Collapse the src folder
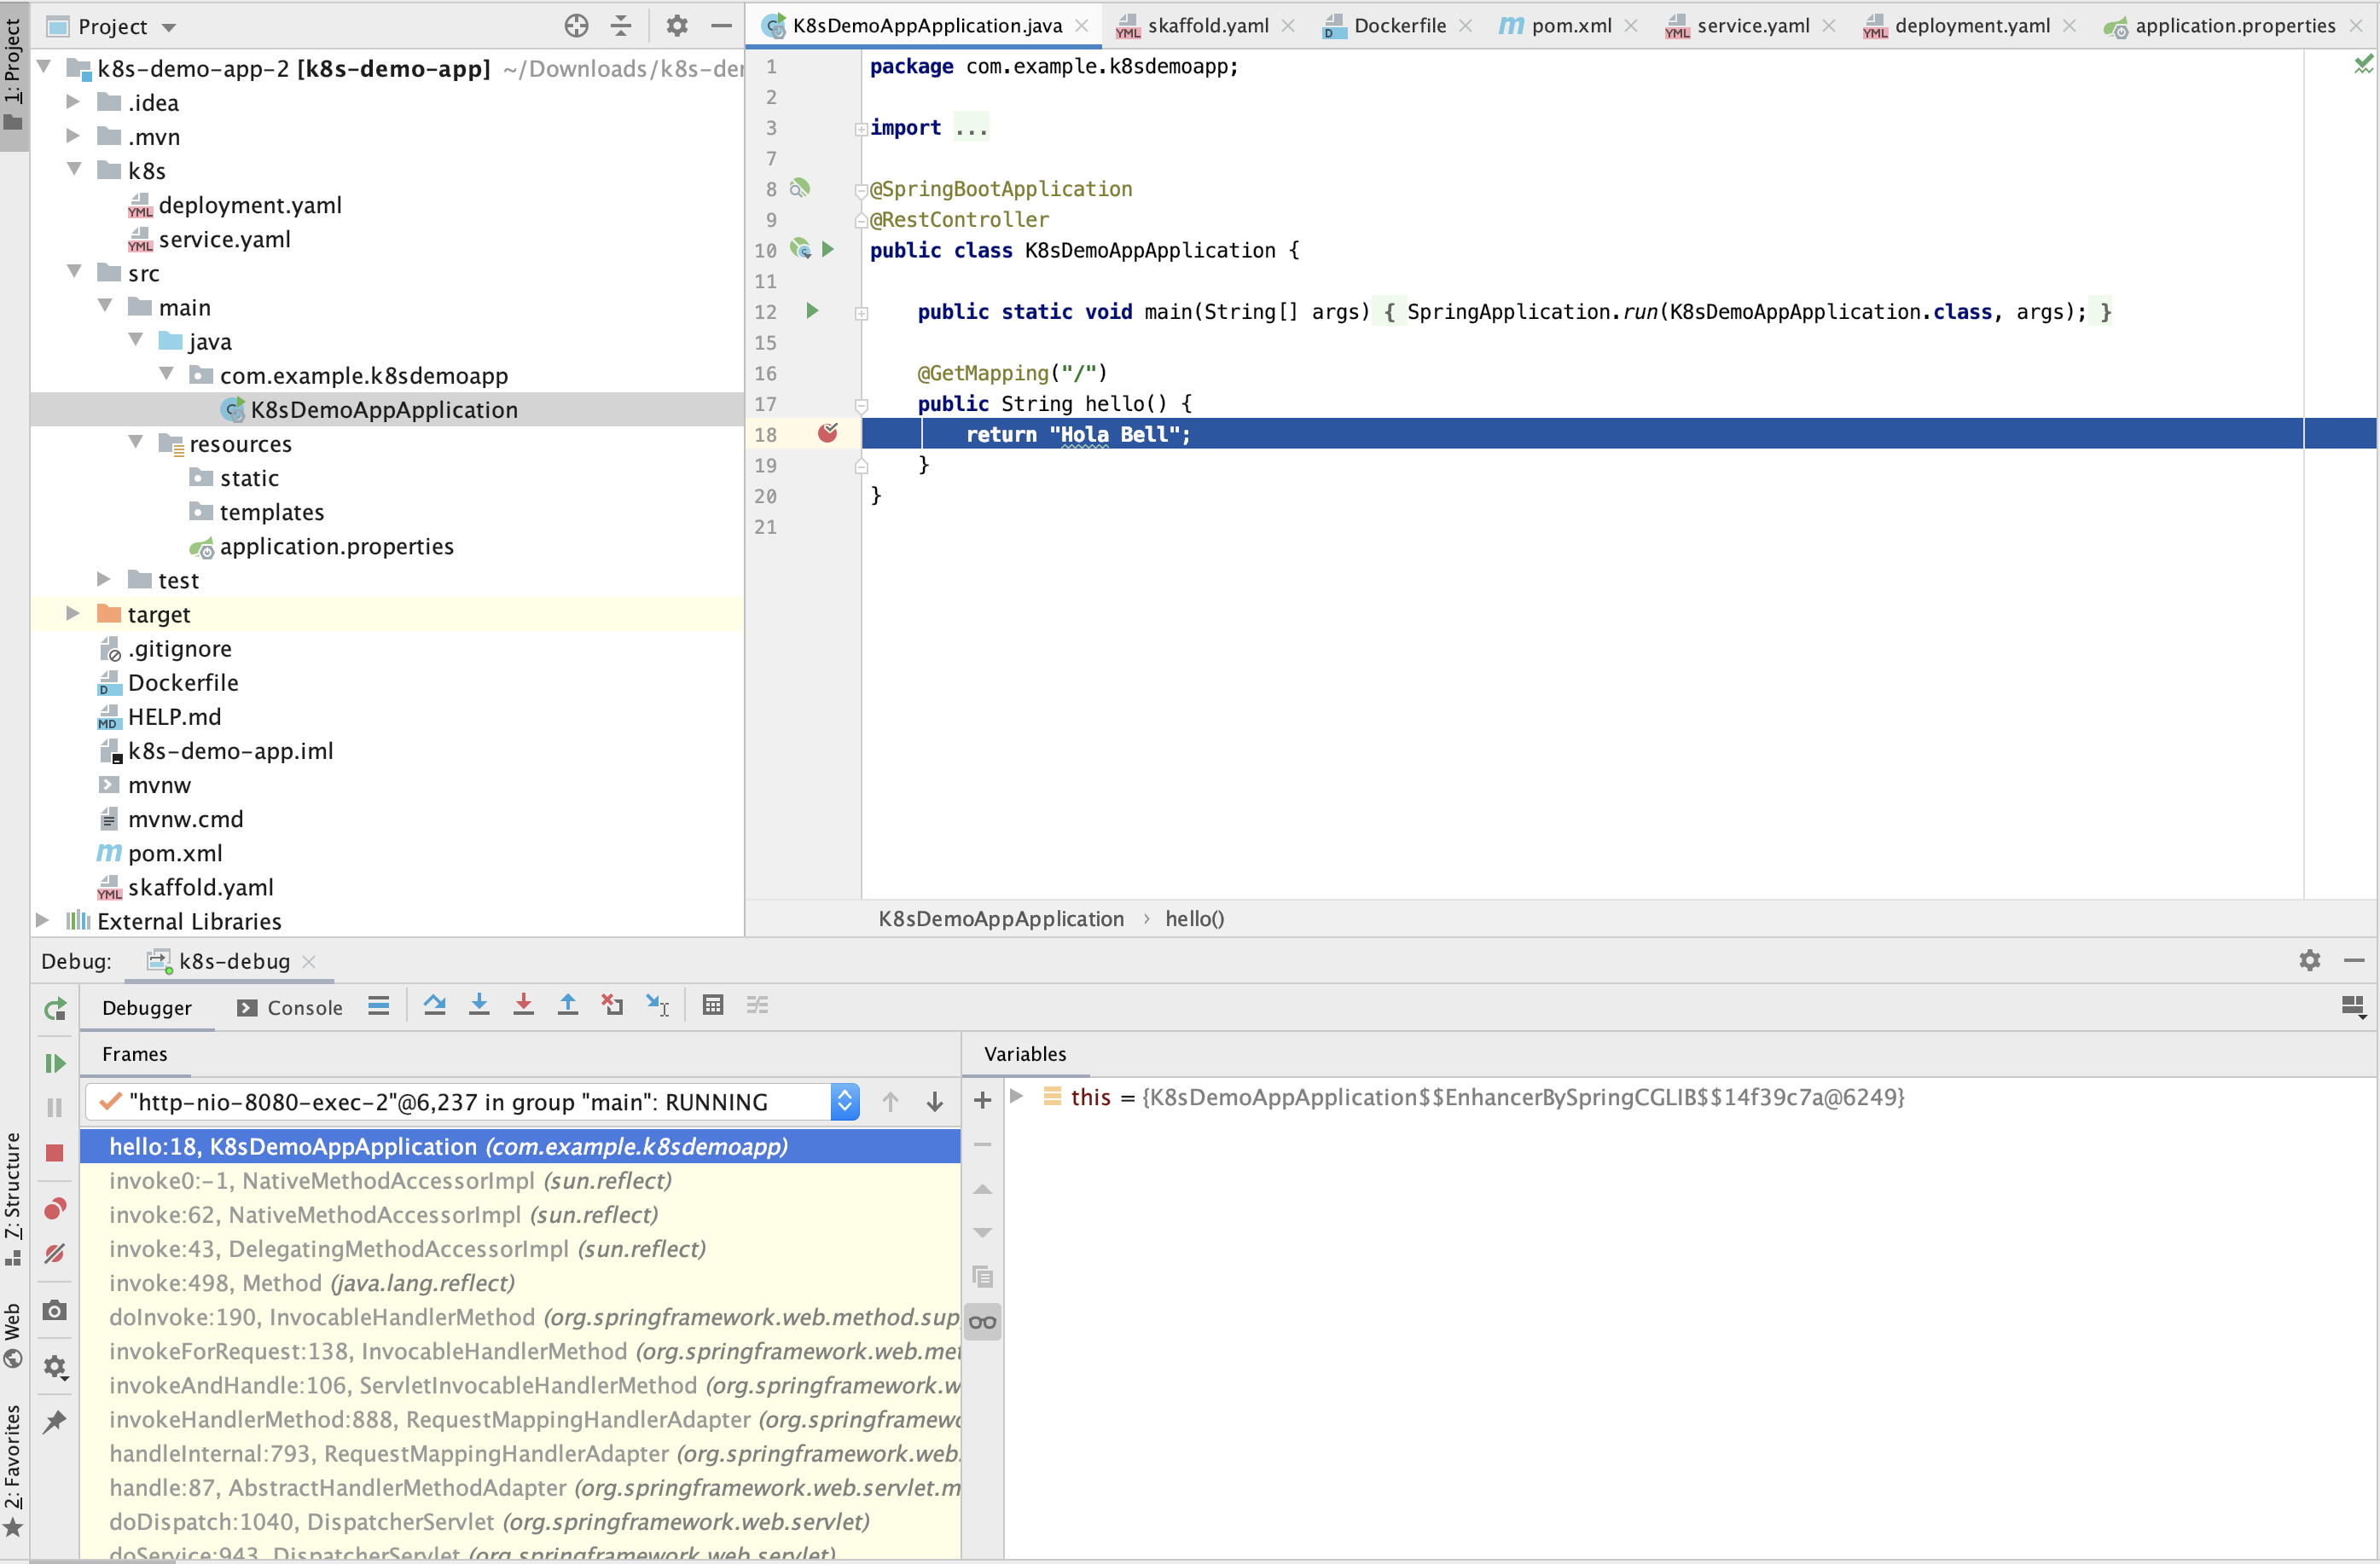Screen dimensions: 2380x1564 (x=74, y=272)
